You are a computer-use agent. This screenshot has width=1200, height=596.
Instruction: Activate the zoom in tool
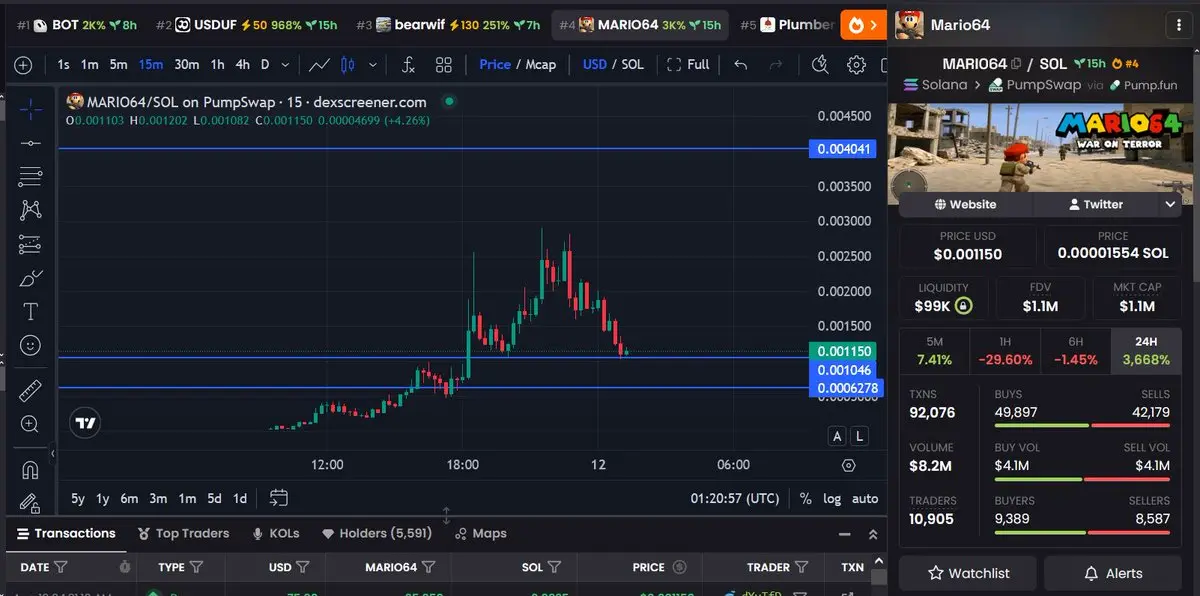coord(31,424)
